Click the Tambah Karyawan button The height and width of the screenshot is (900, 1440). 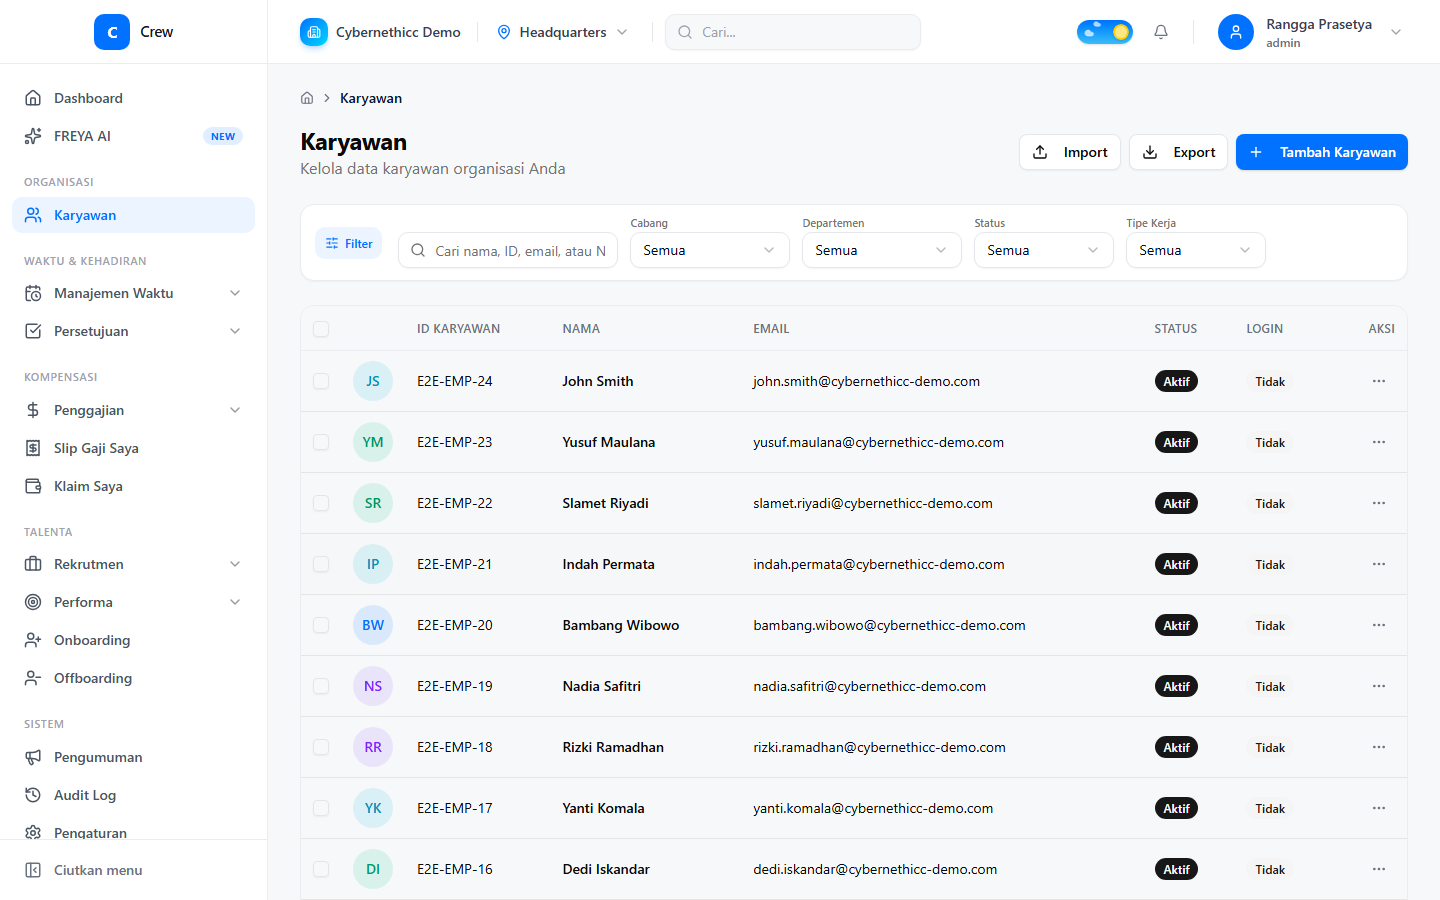point(1322,152)
